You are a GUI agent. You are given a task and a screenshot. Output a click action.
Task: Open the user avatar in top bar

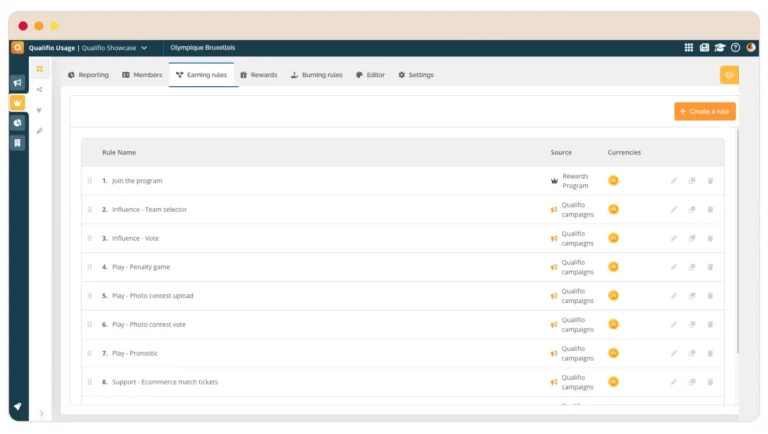point(751,48)
